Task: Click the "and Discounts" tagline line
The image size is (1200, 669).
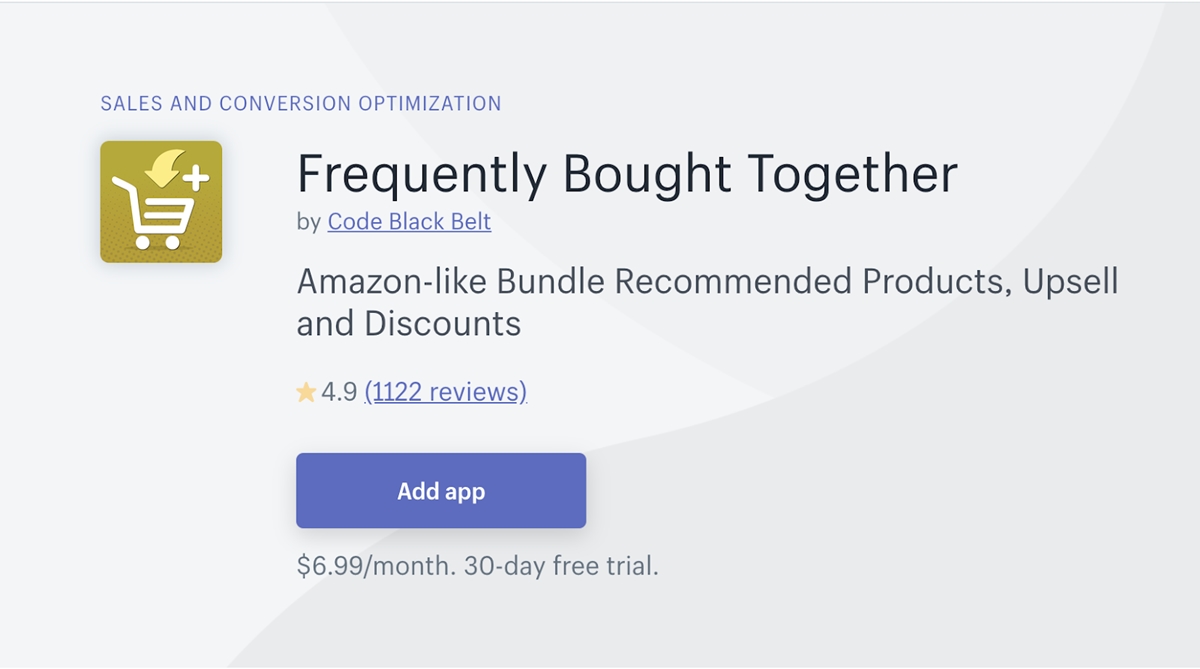Action: point(409,324)
